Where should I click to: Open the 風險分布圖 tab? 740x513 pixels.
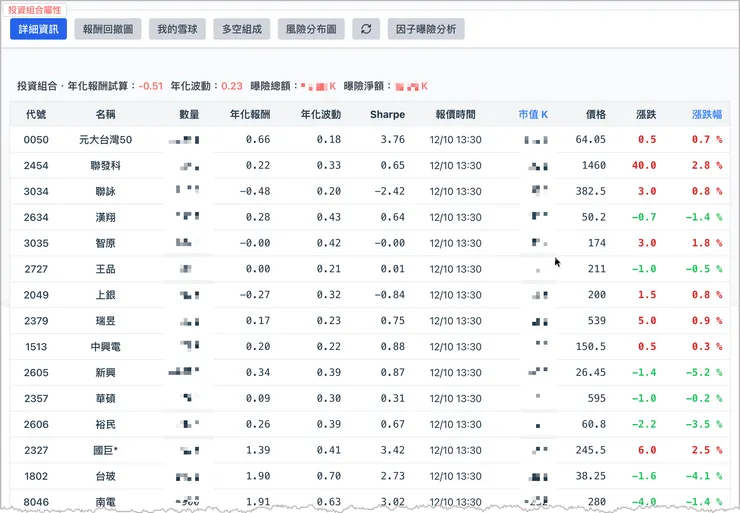(311, 29)
